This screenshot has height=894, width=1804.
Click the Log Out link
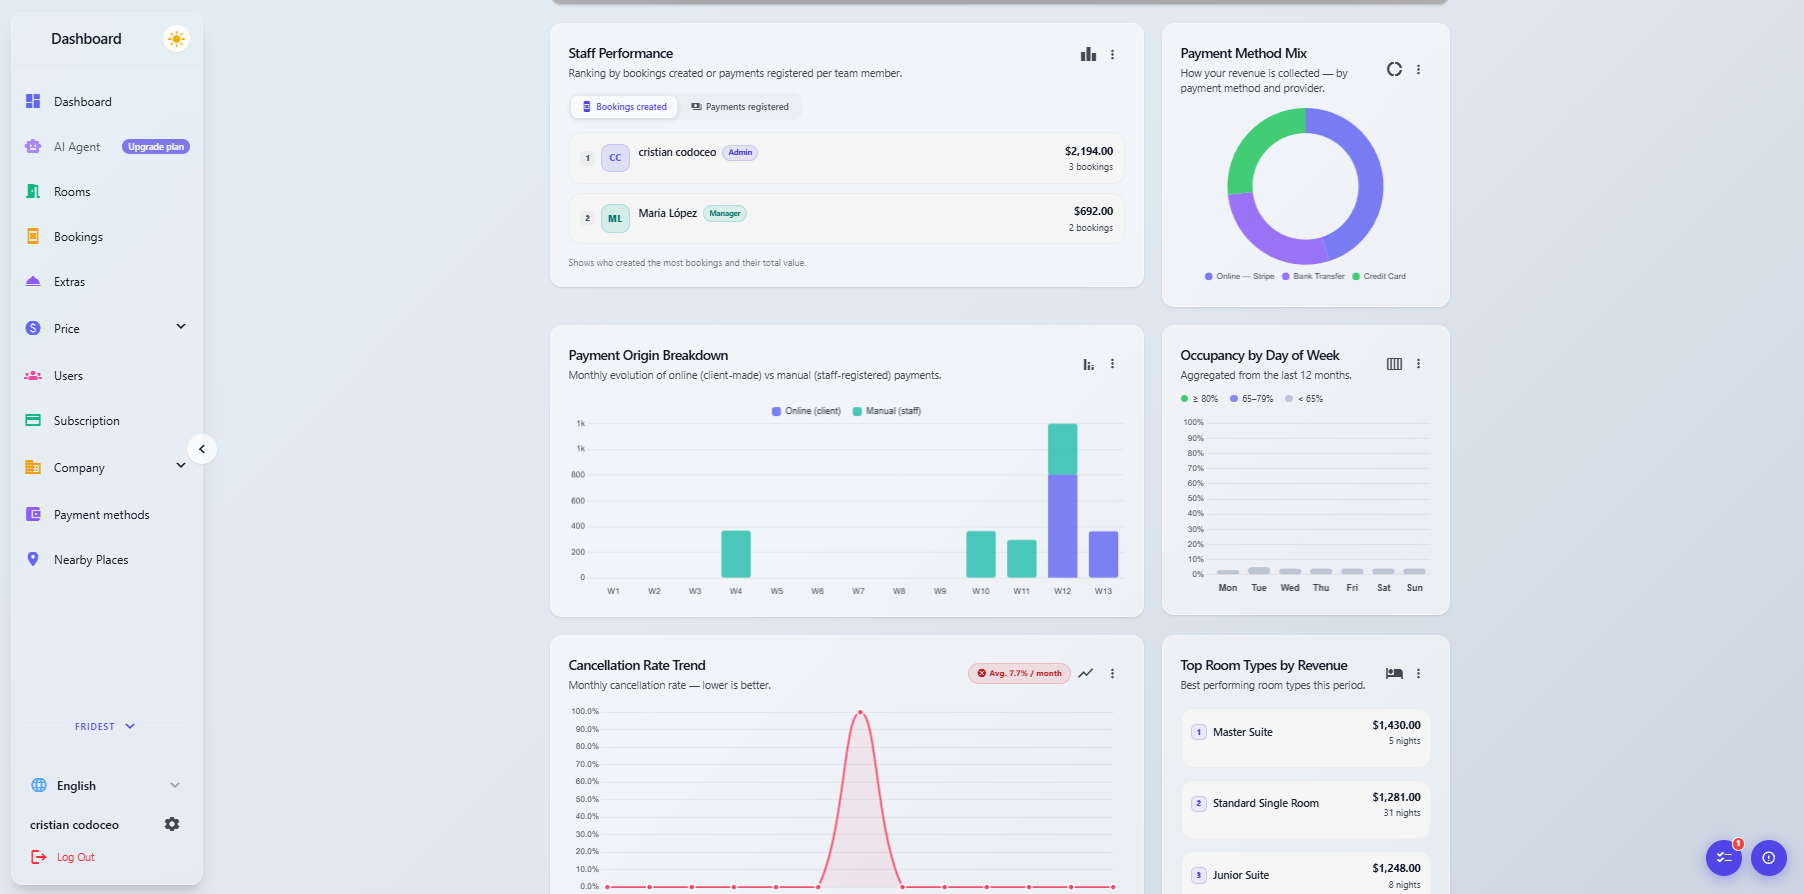tap(76, 857)
